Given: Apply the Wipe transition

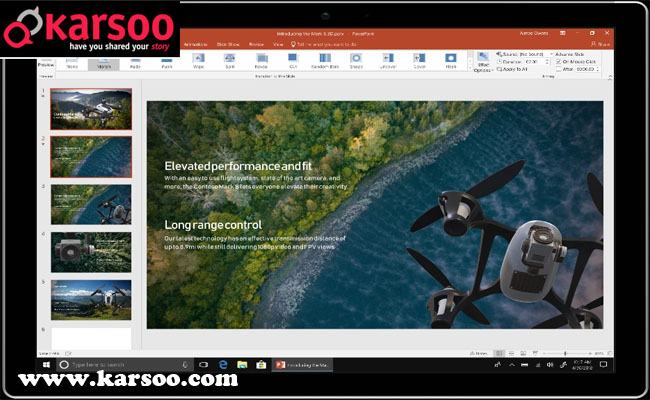Looking at the screenshot, I should 198,61.
